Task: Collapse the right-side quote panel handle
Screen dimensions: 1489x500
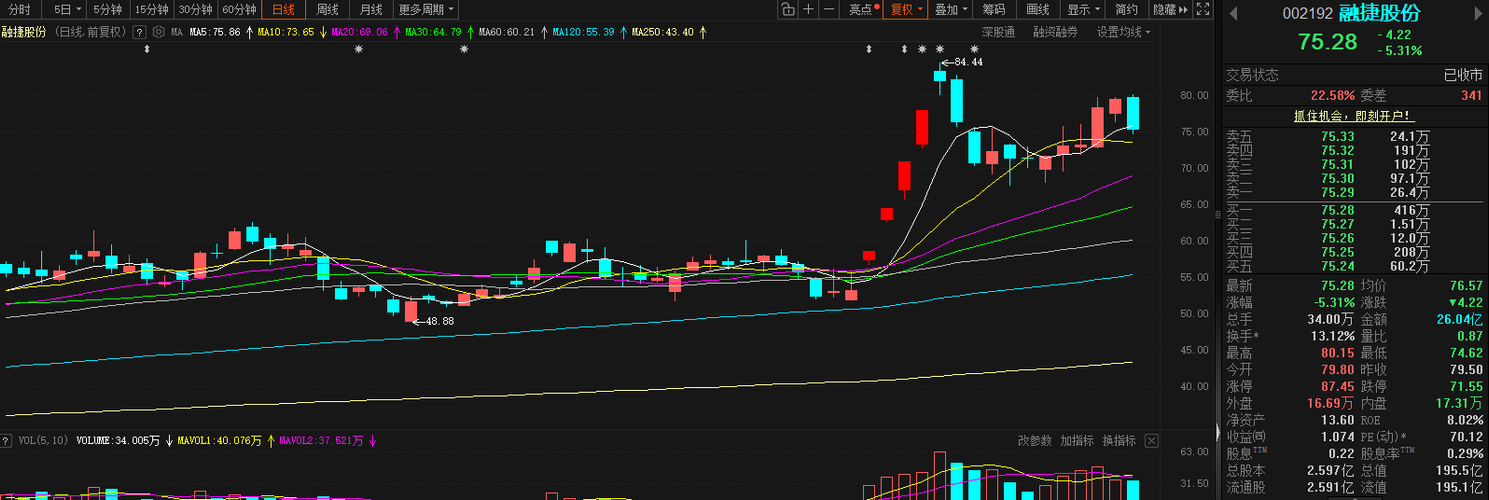Action: click(x=1217, y=433)
